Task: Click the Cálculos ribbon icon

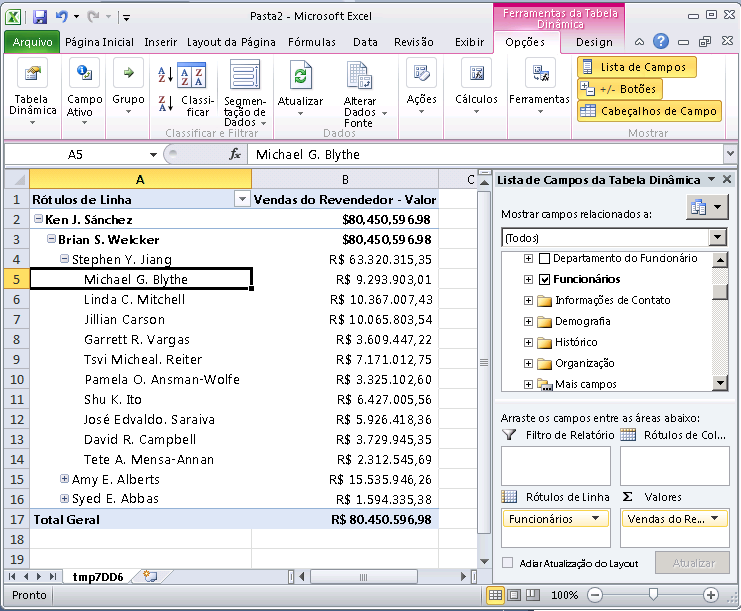Action: (x=476, y=75)
